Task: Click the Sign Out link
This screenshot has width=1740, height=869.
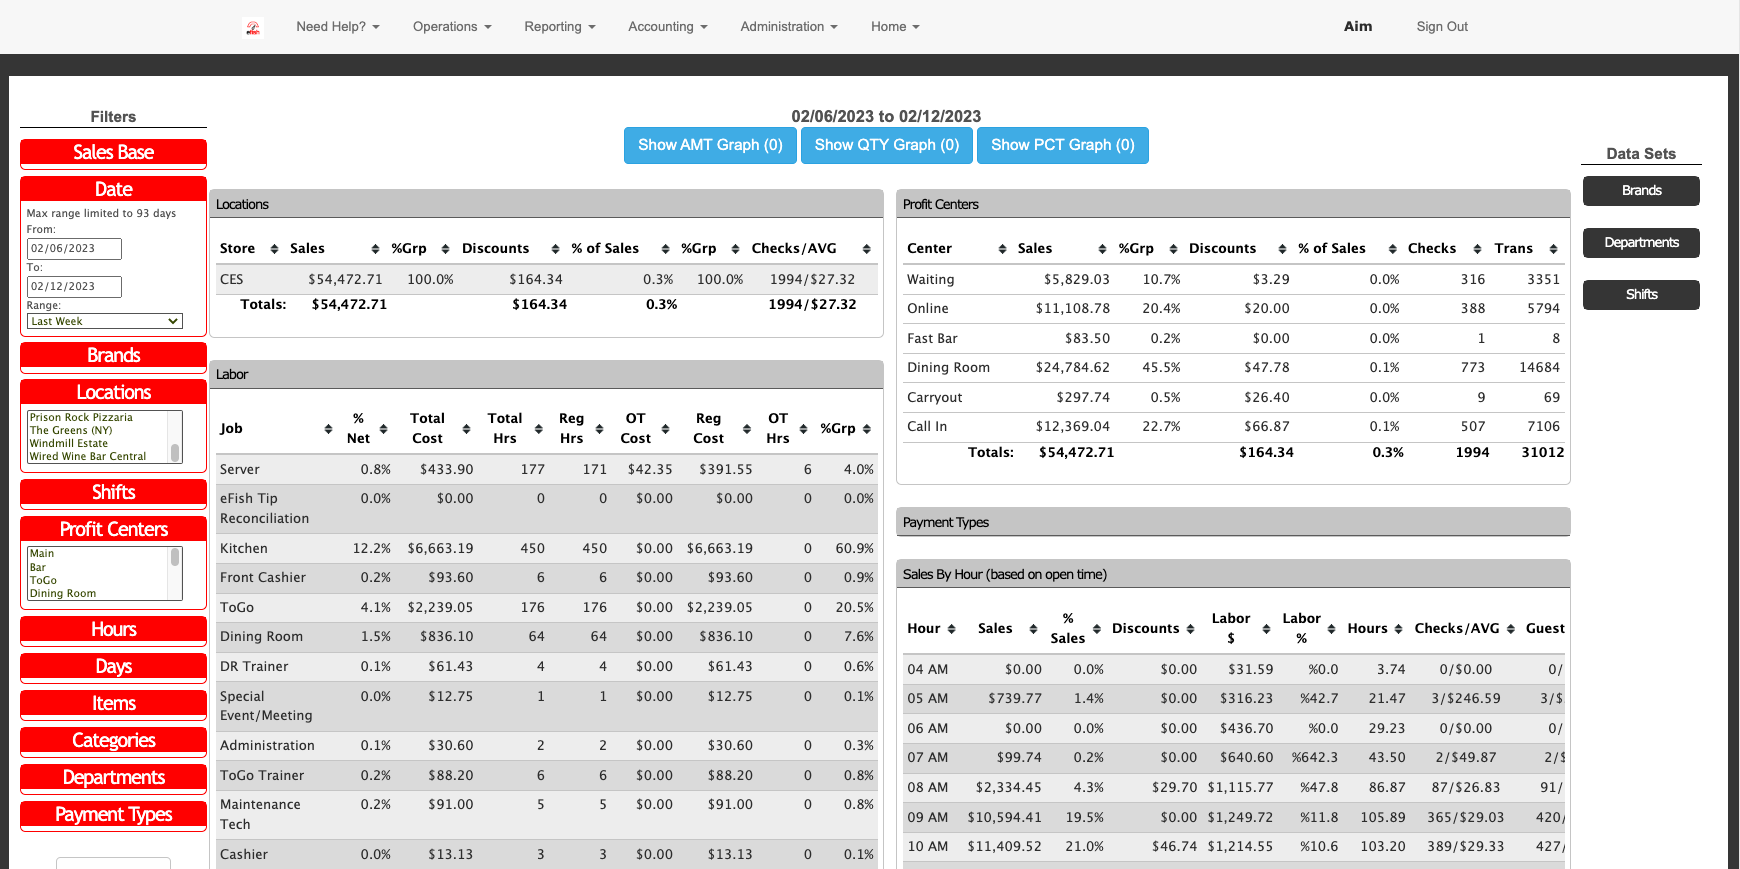Action: coord(1442,27)
